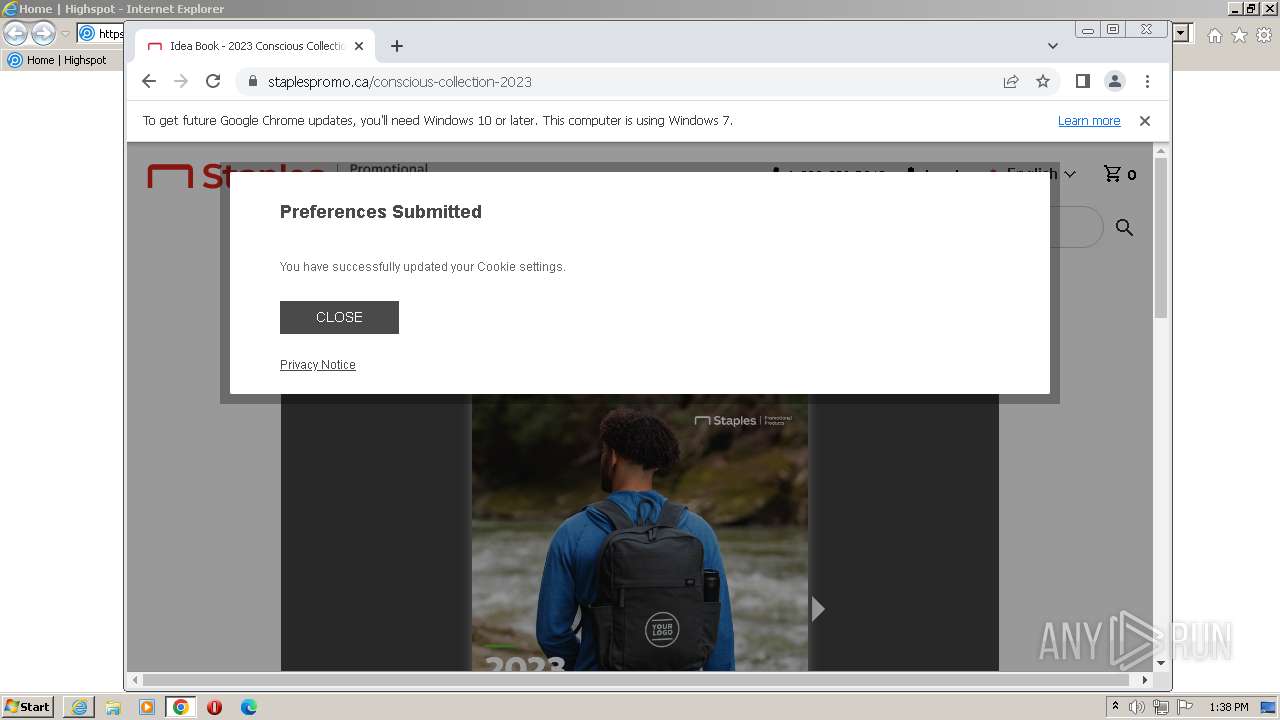Open Opera taskbar icon

click(215, 707)
